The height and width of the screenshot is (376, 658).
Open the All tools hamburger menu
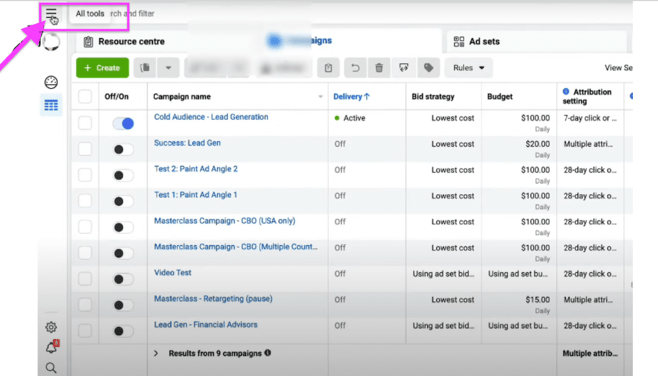pos(51,14)
